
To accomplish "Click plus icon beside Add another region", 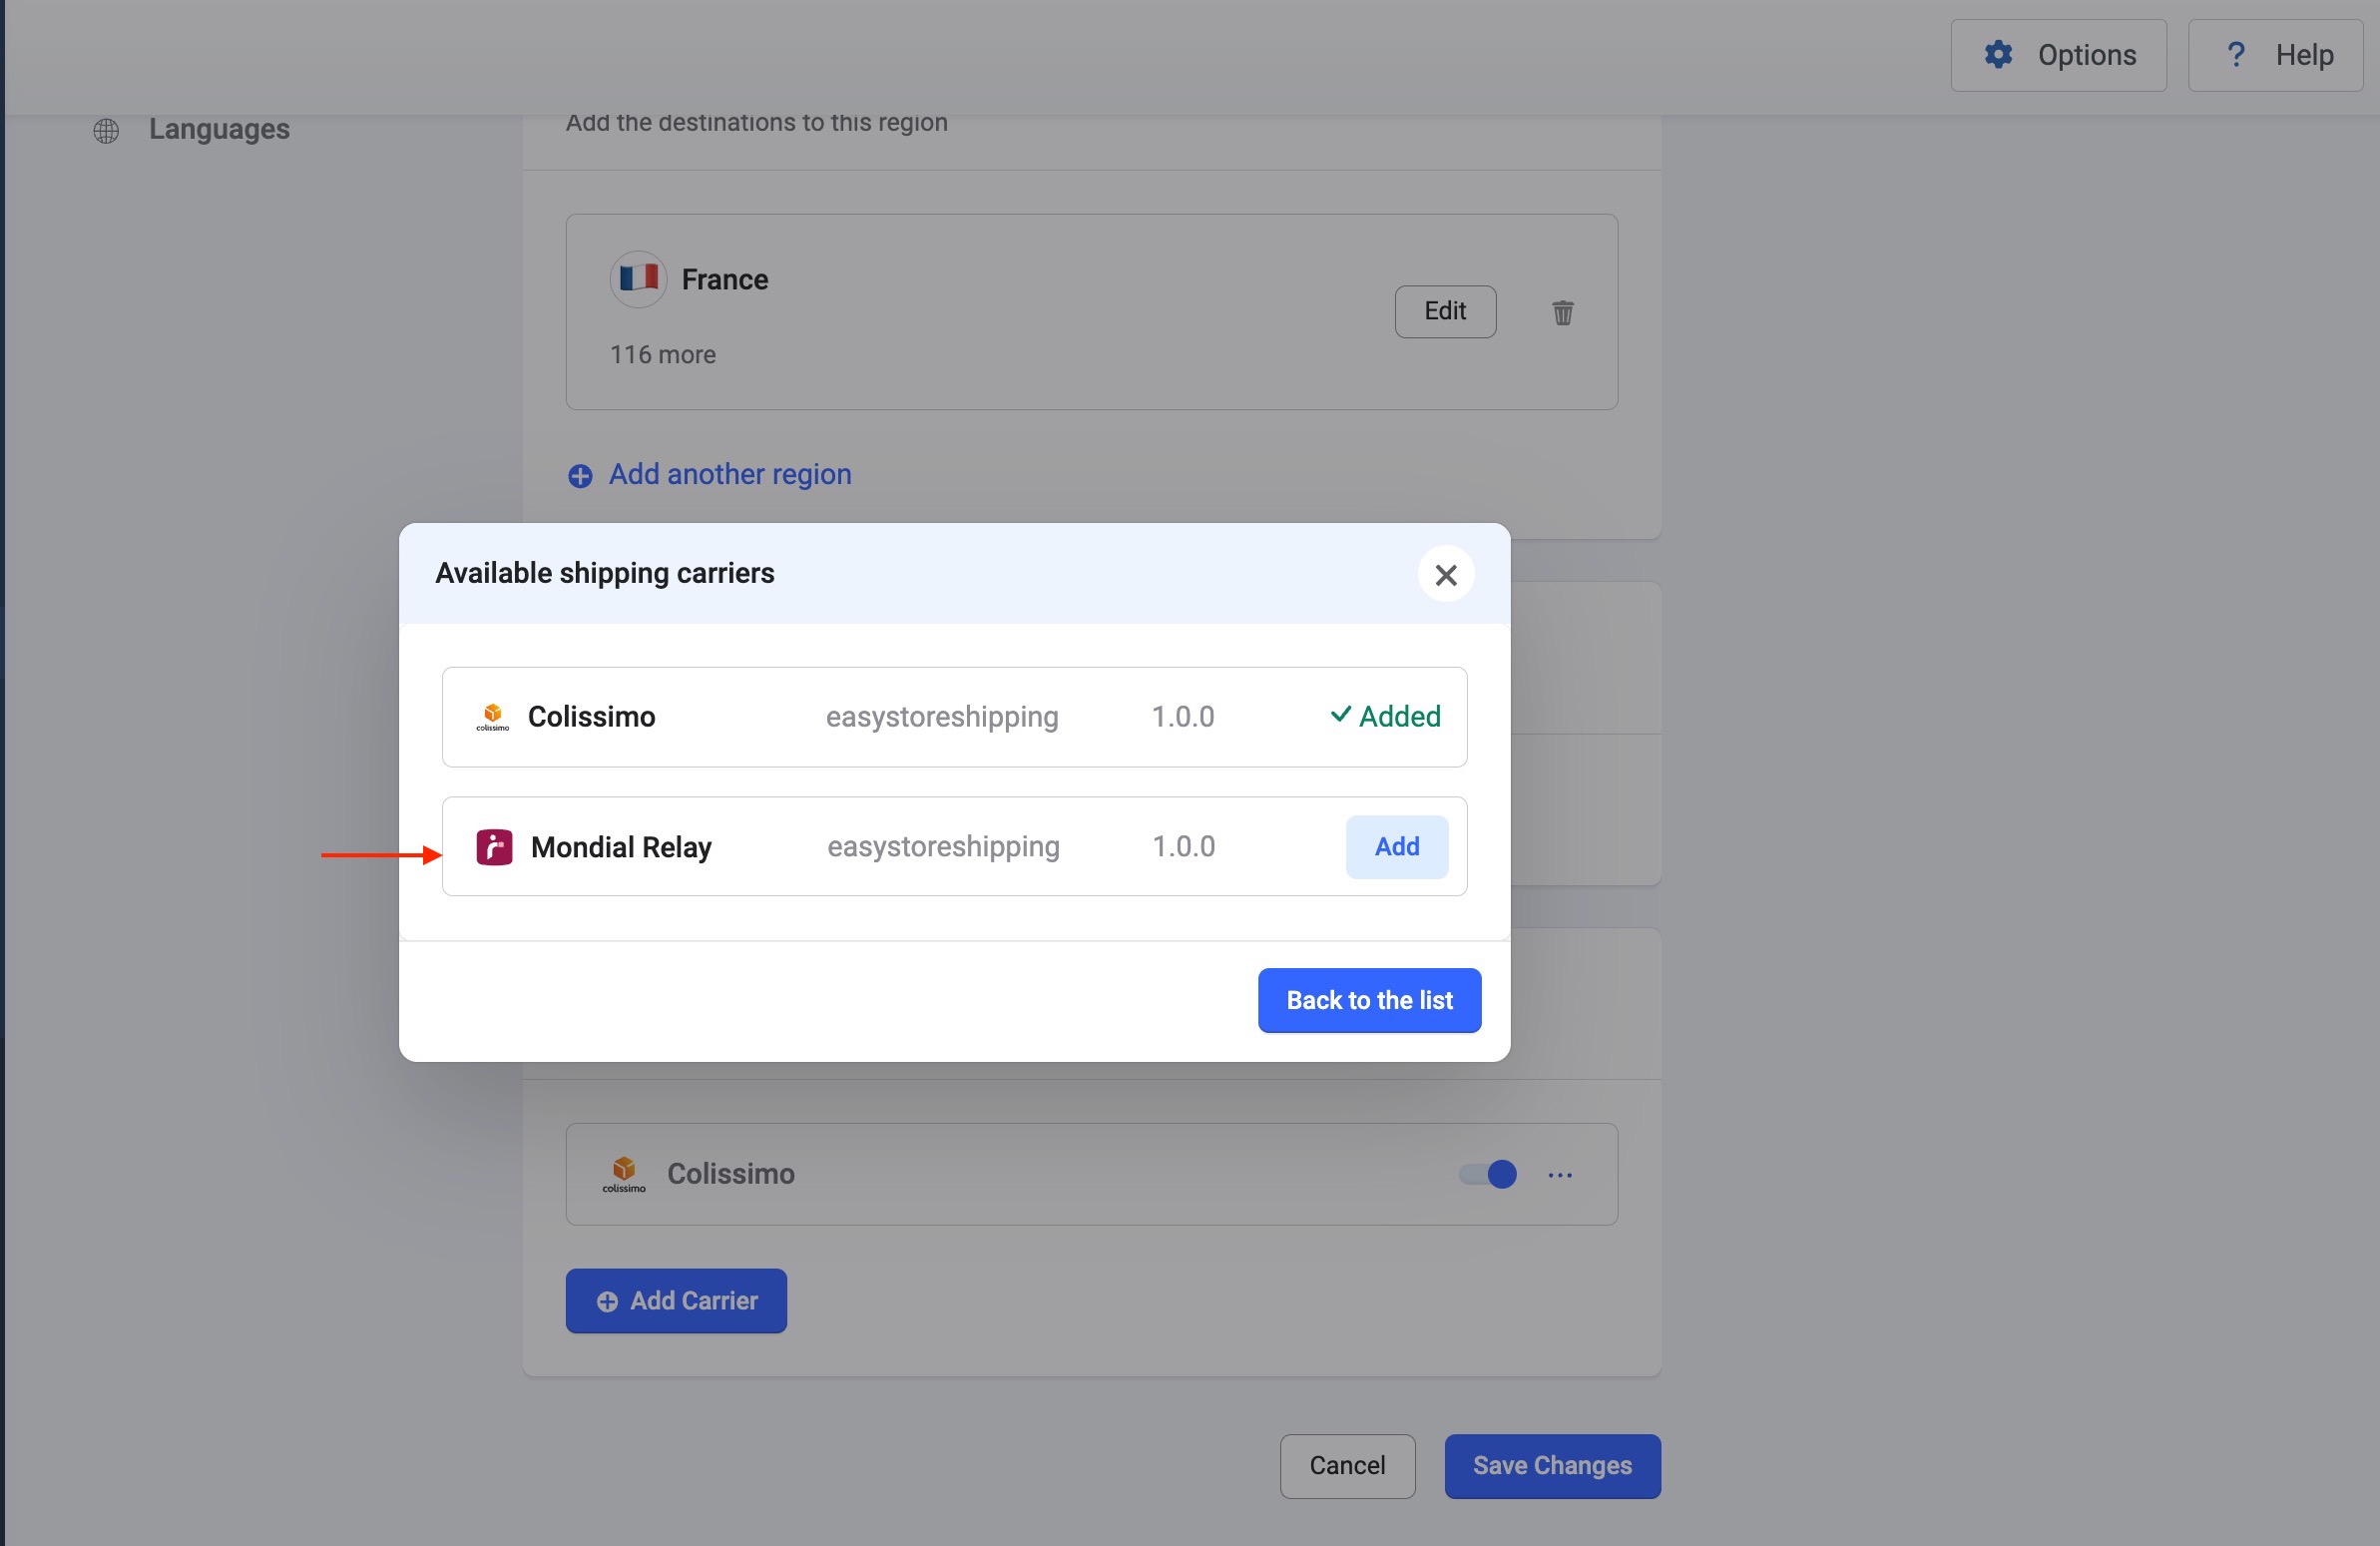I will tap(580, 475).
